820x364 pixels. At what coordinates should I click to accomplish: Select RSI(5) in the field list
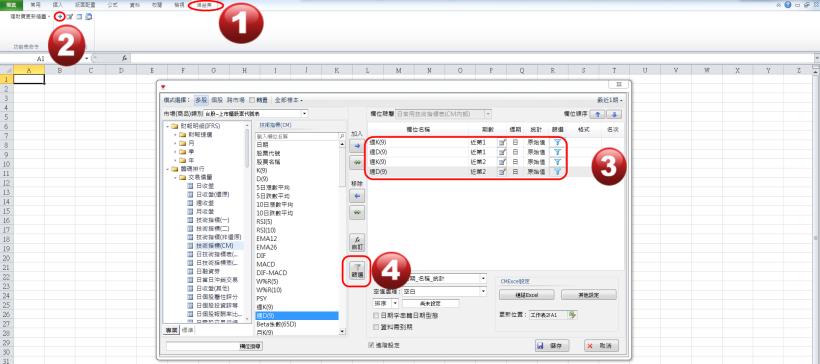pyautogui.click(x=264, y=221)
